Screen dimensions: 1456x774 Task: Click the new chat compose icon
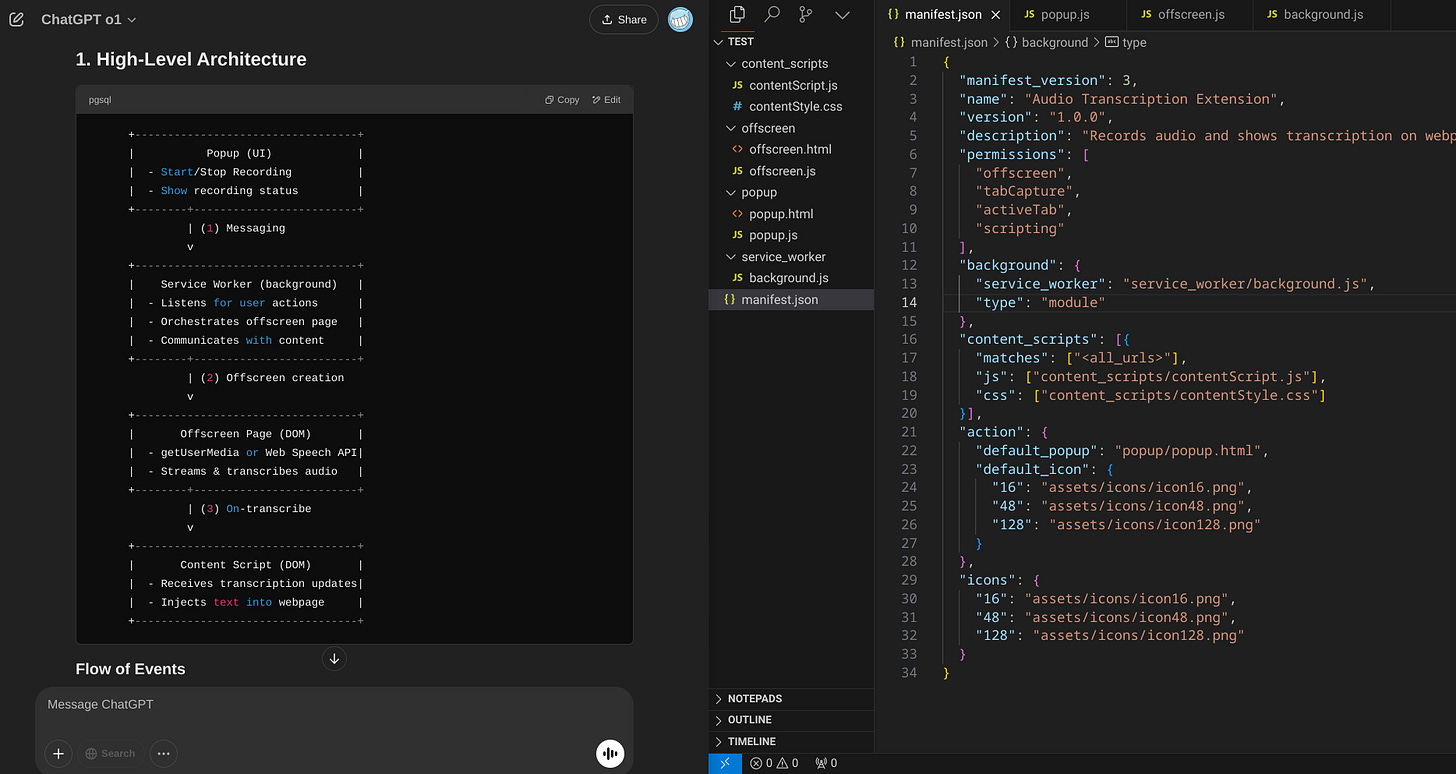point(16,20)
